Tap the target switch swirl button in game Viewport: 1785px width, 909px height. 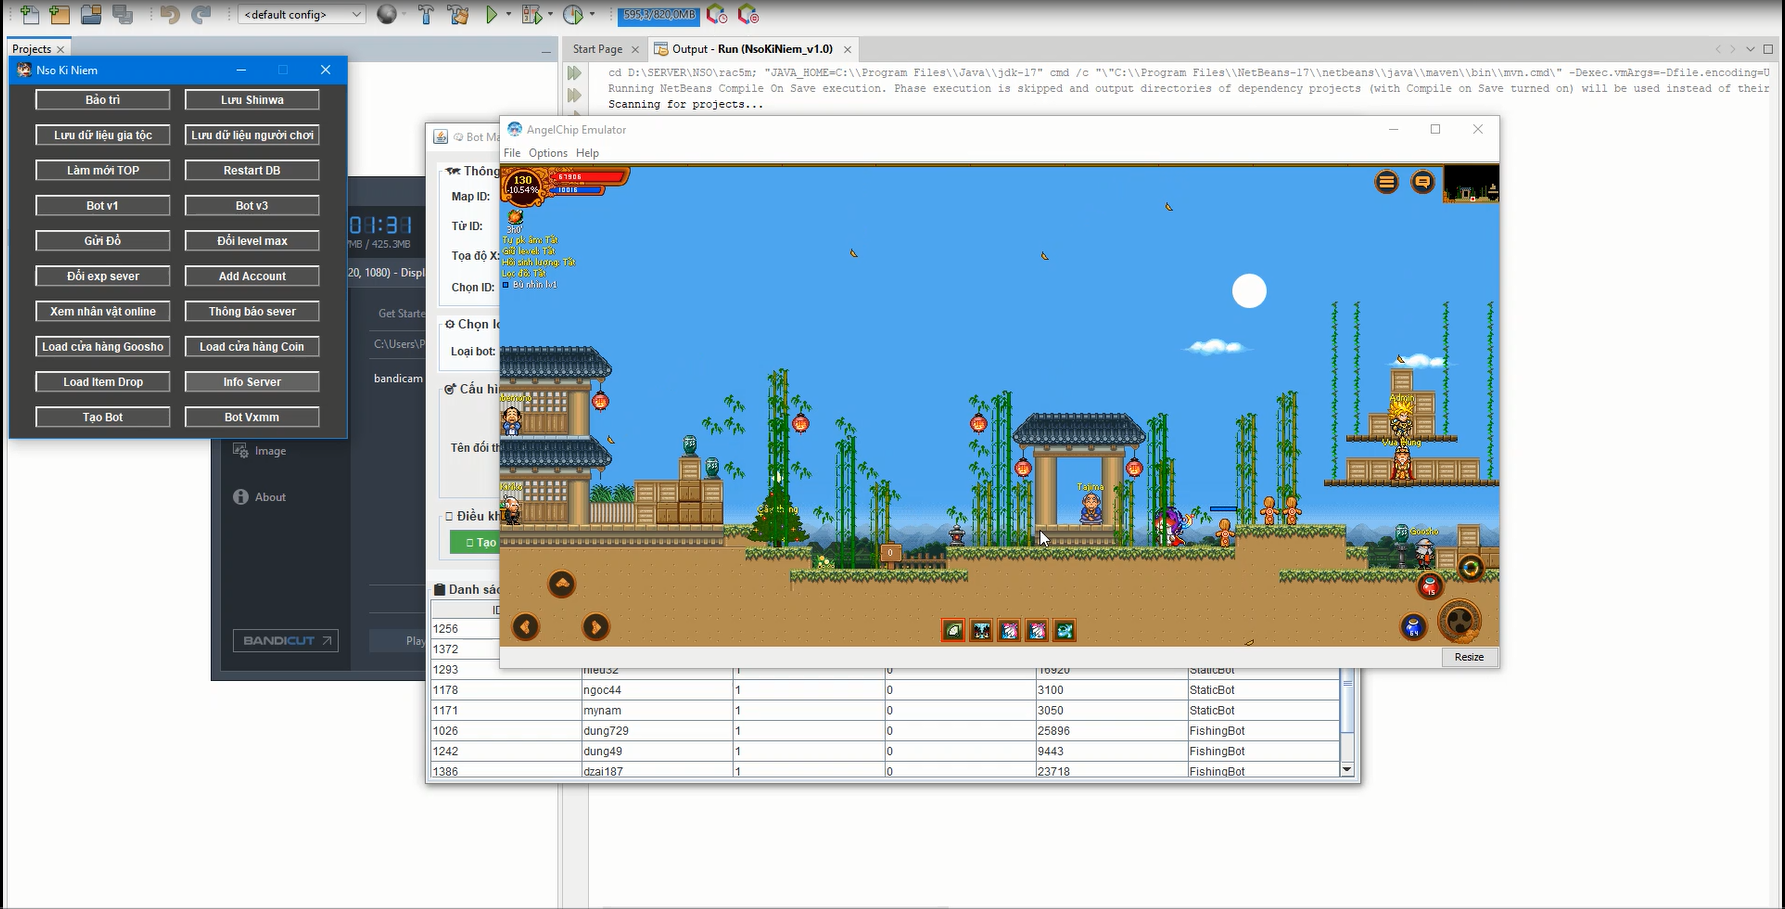tap(1470, 568)
